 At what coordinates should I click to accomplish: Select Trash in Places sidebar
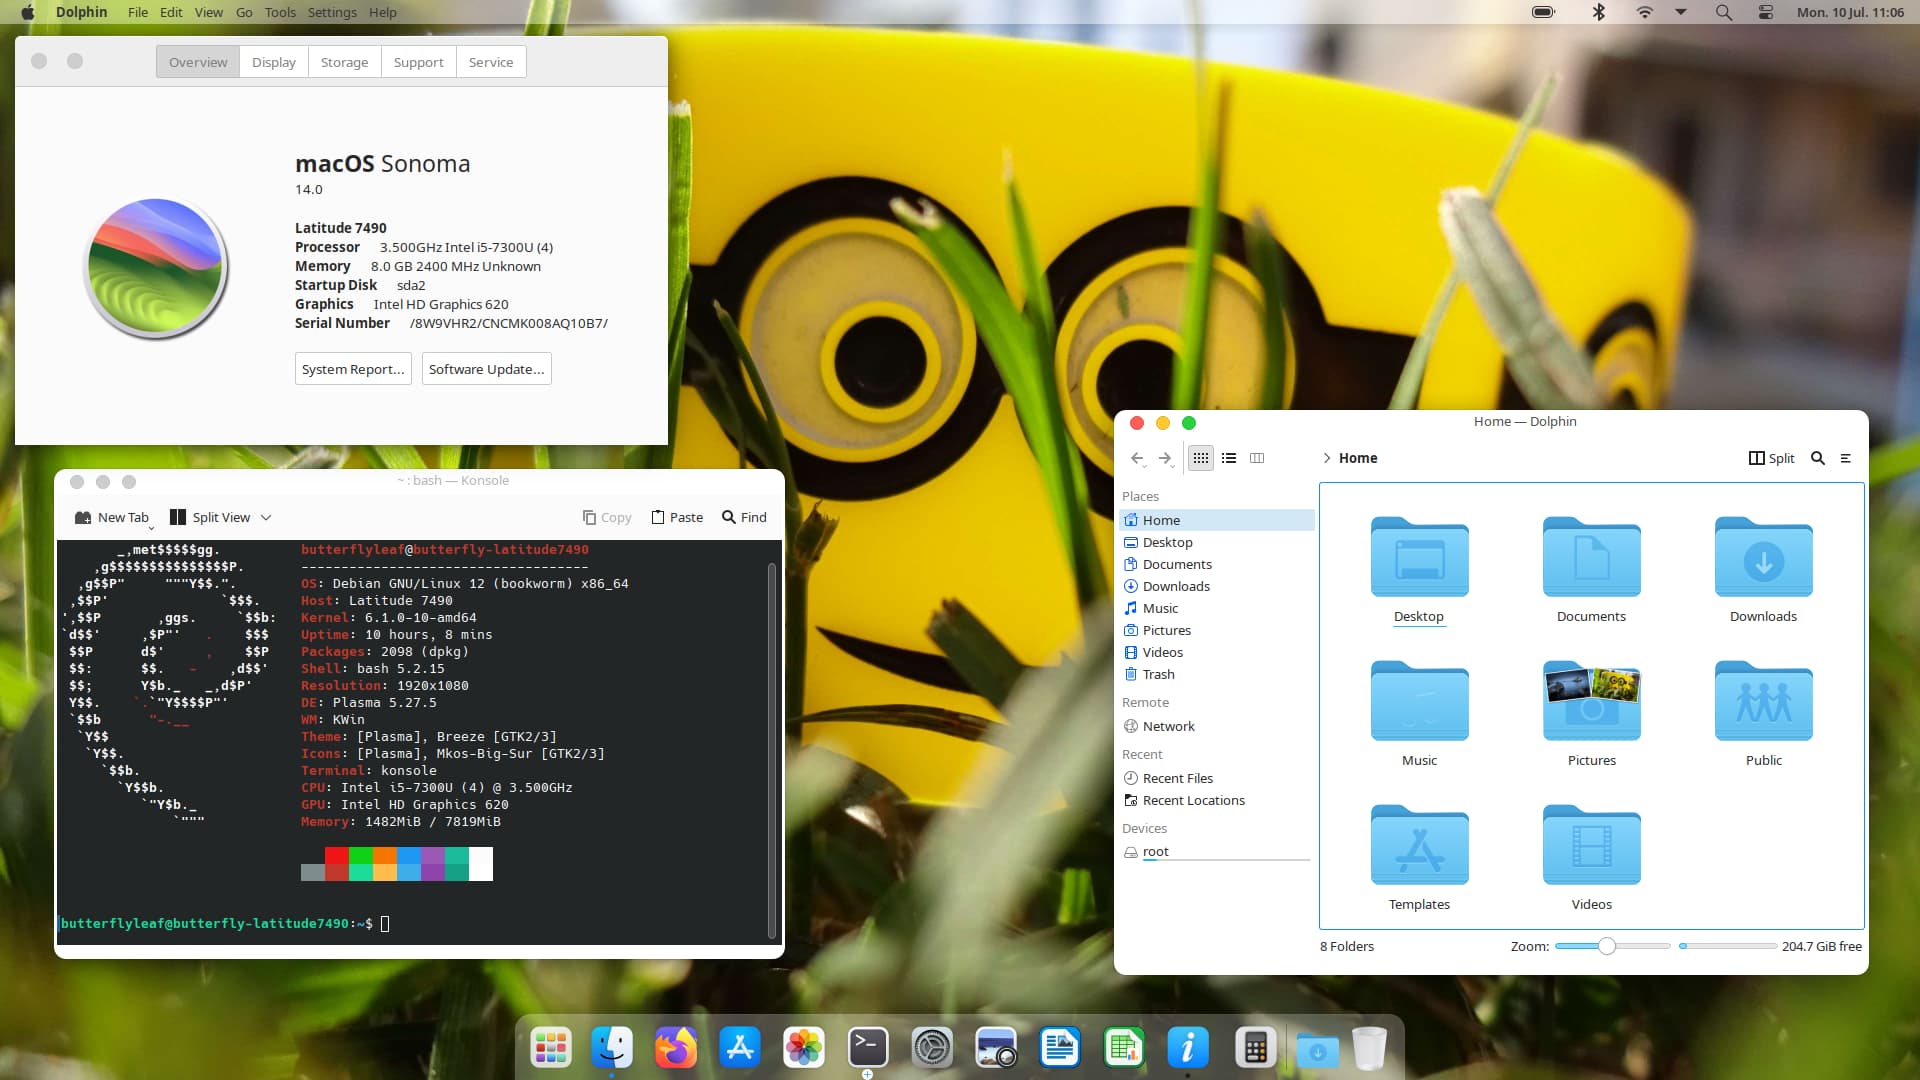click(x=1216, y=674)
